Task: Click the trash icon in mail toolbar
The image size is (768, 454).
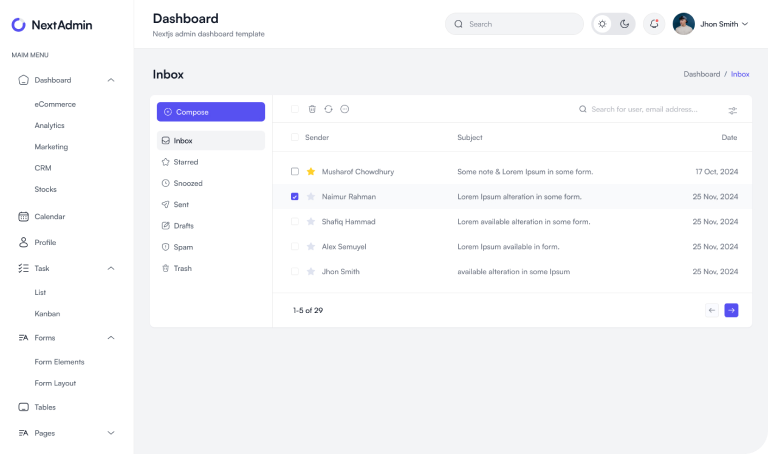Action: (312, 109)
